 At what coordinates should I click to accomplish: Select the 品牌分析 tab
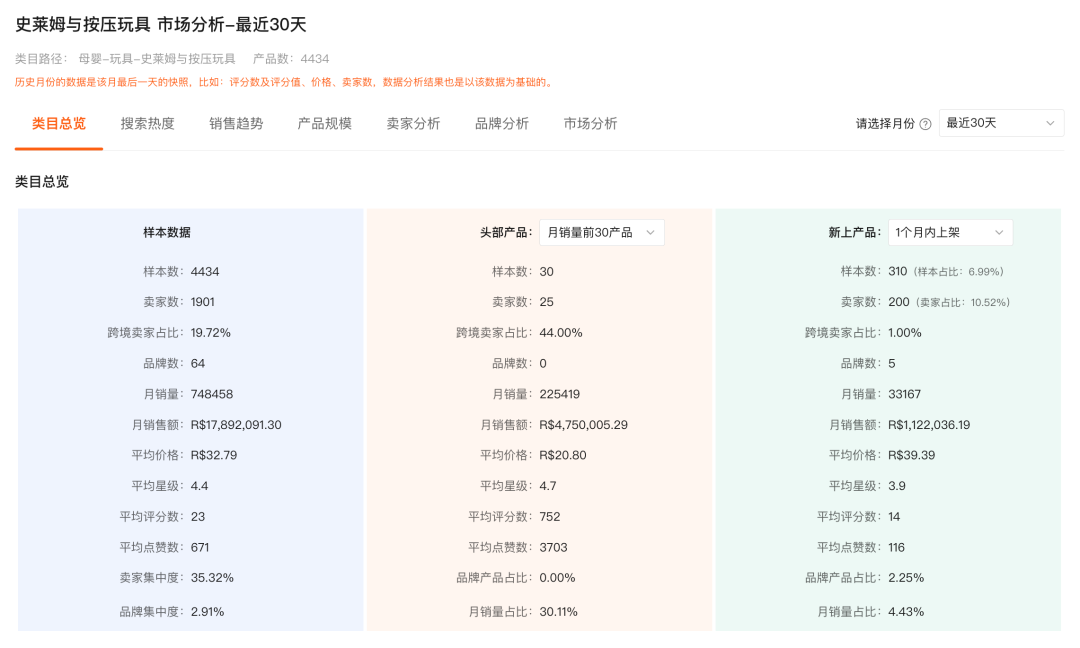[x=501, y=124]
